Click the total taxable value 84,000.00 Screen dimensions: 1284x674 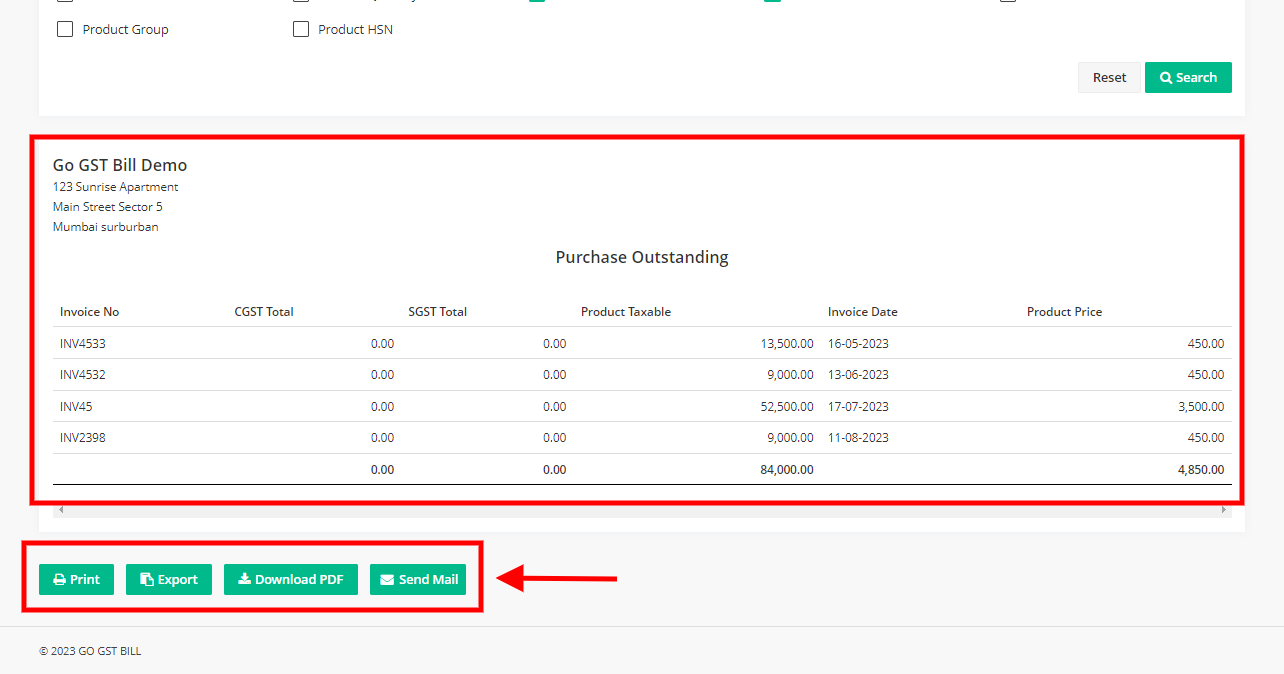tap(786, 470)
